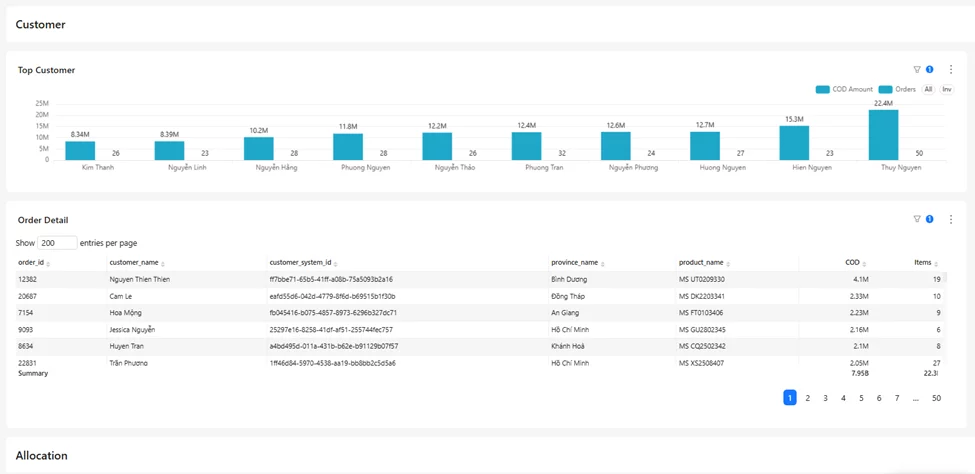The height and width of the screenshot is (474, 975).
Task: Click product name MS FT0103406
Action: point(702,313)
